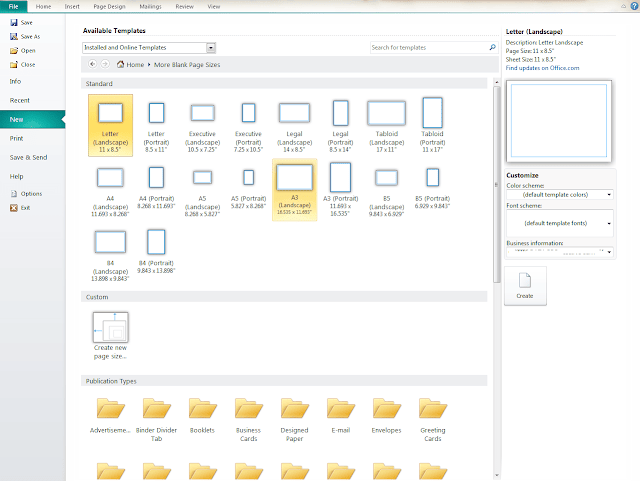The height and width of the screenshot is (481, 640).
Task: Pick the A3 (Landscape) page size
Action: tap(294, 190)
